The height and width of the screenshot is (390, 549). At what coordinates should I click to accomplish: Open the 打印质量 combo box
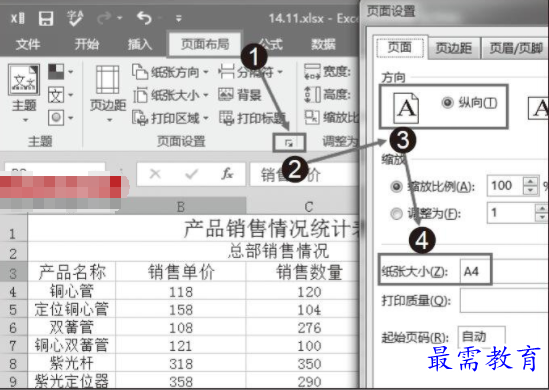[504, 301]
